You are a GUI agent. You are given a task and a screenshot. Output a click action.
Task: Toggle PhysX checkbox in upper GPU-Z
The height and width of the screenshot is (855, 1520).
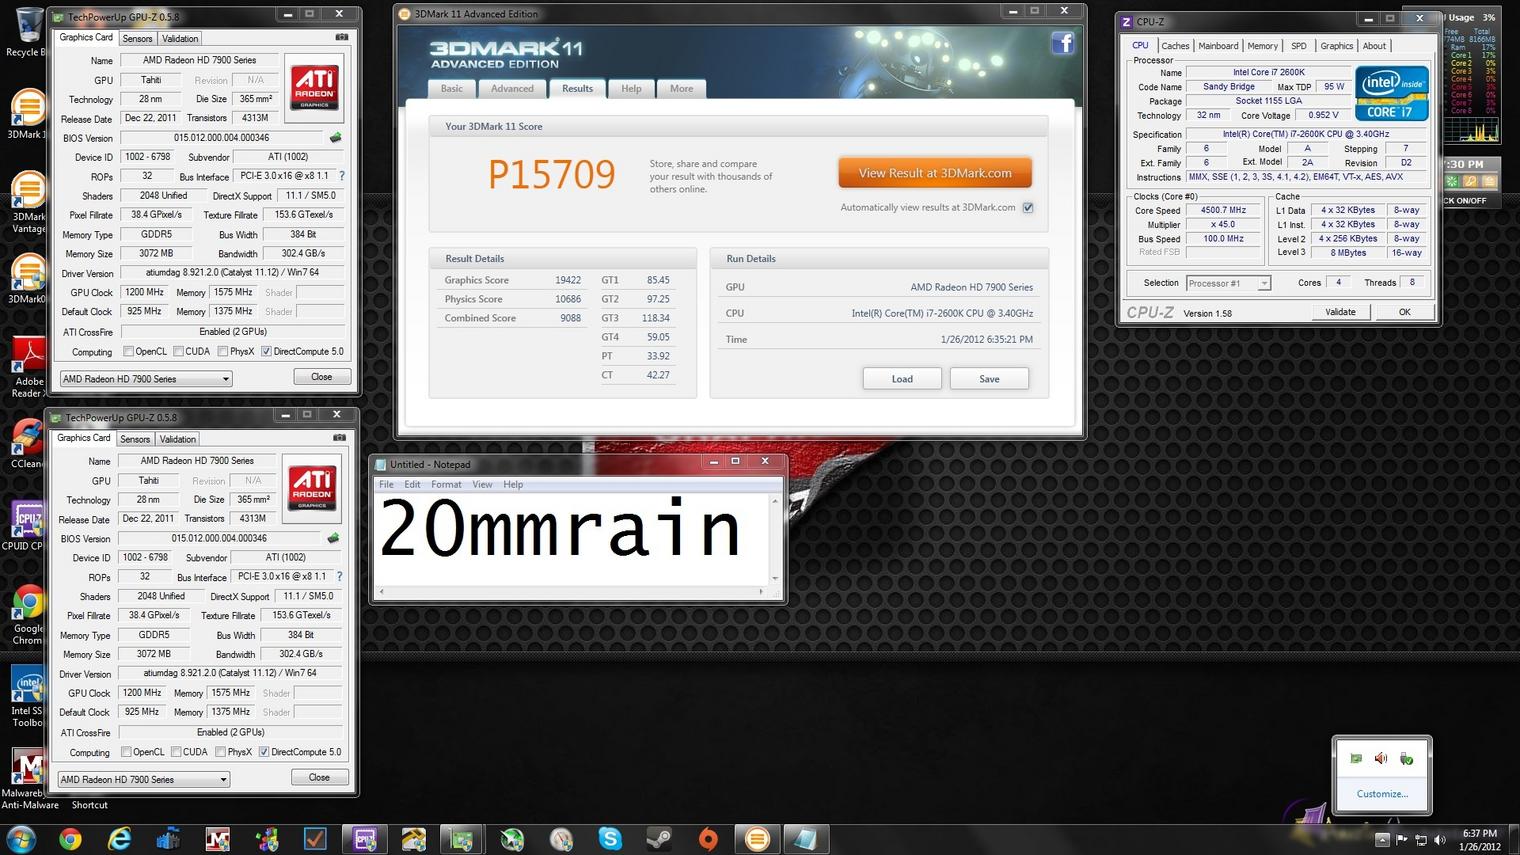pyautogui.click(x=223, y=351)
